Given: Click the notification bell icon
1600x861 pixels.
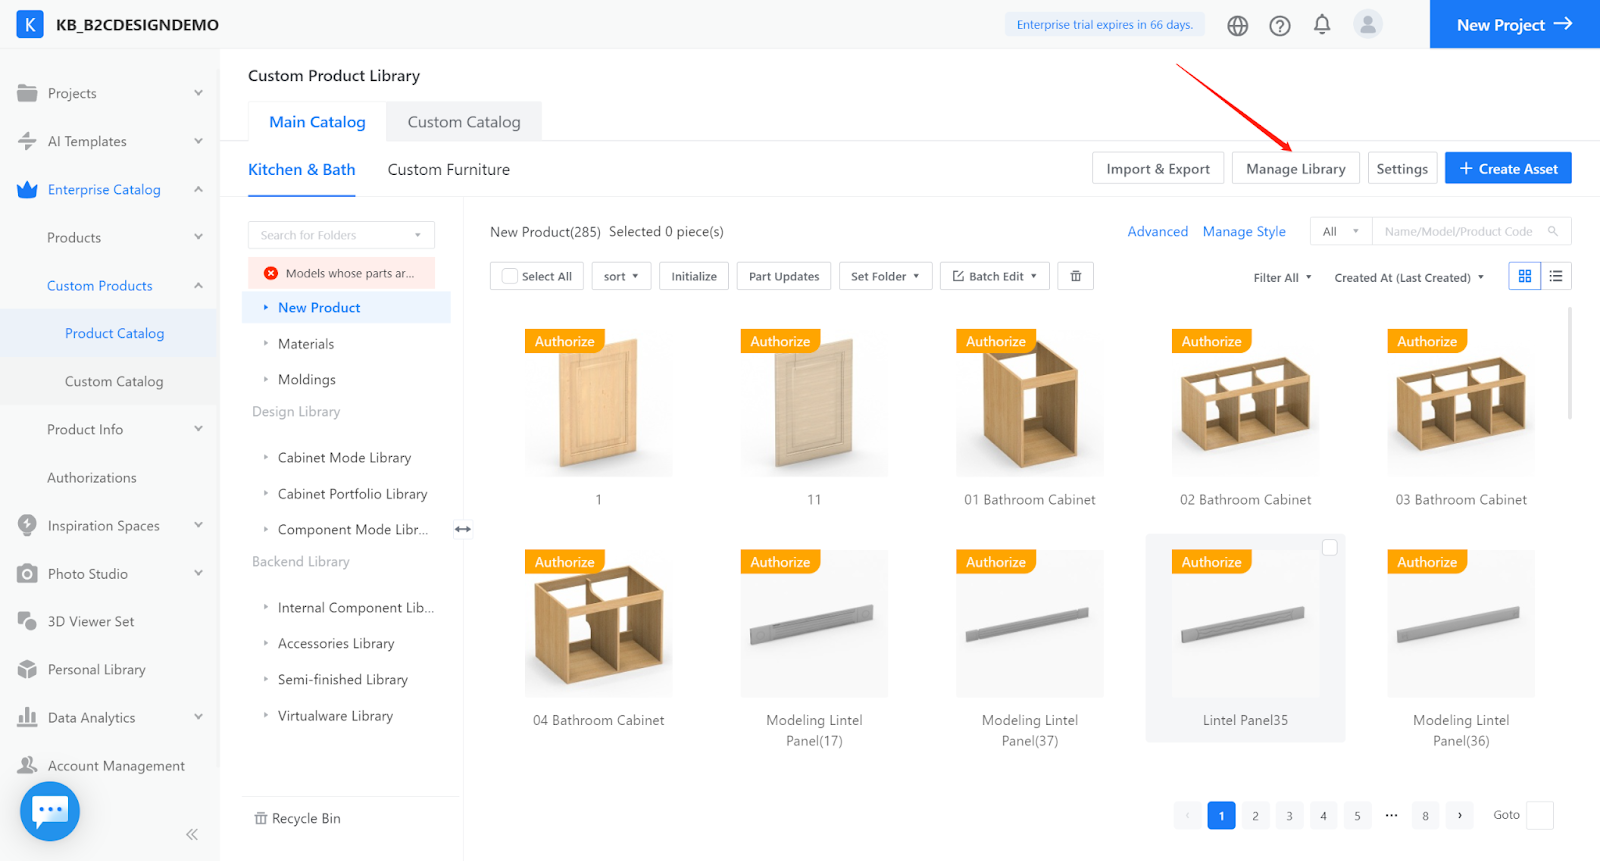Looking at the screenshot, I should (x=1322, y=25).
